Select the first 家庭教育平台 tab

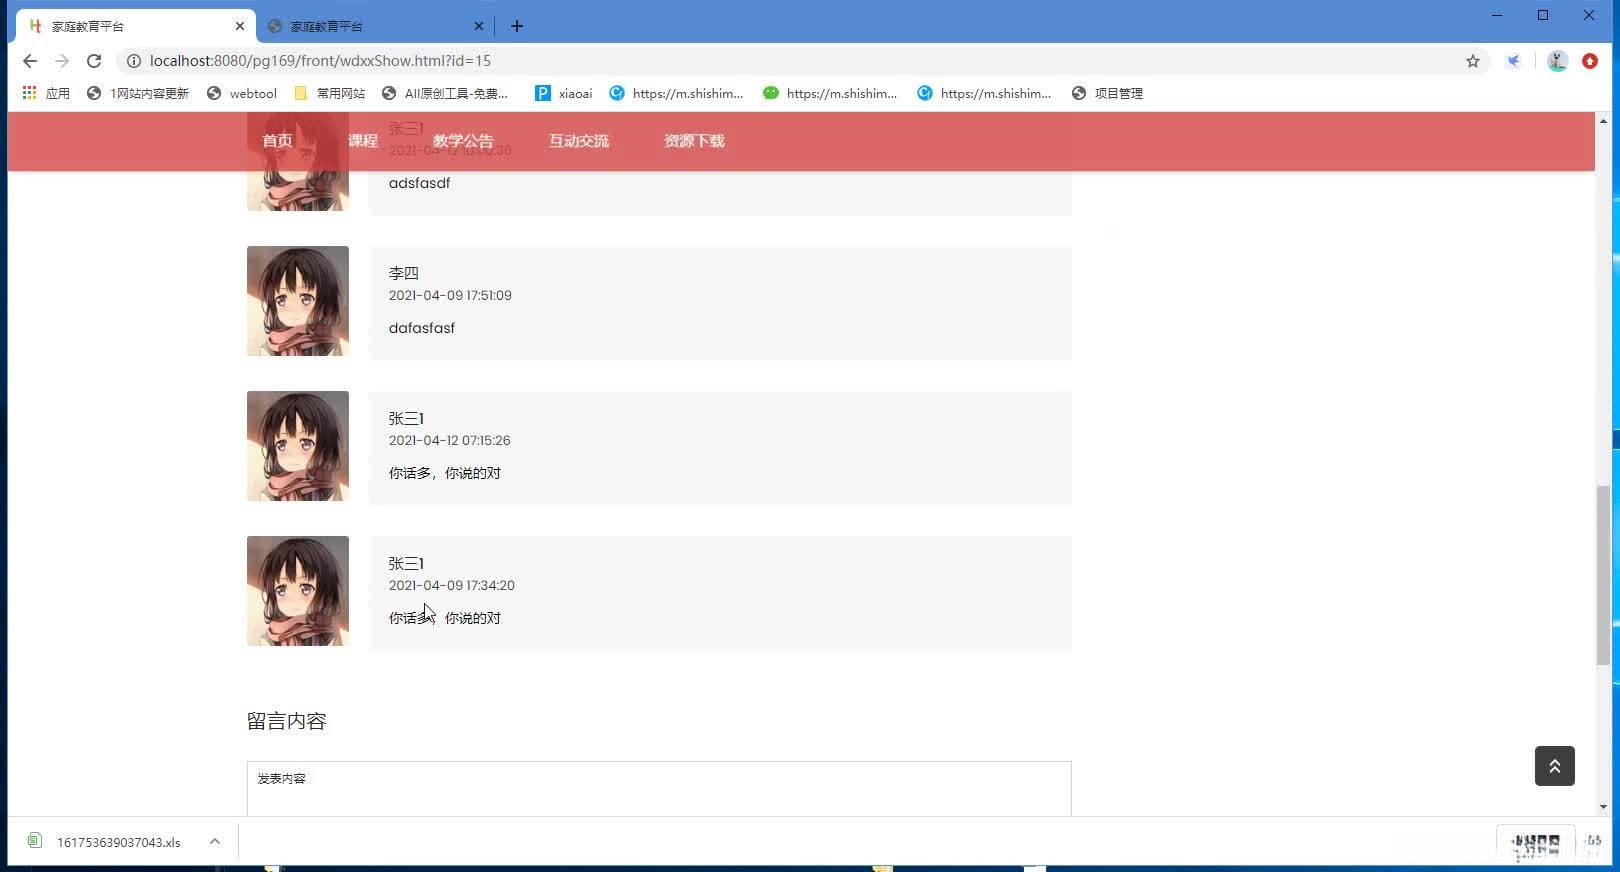[136, 26]
